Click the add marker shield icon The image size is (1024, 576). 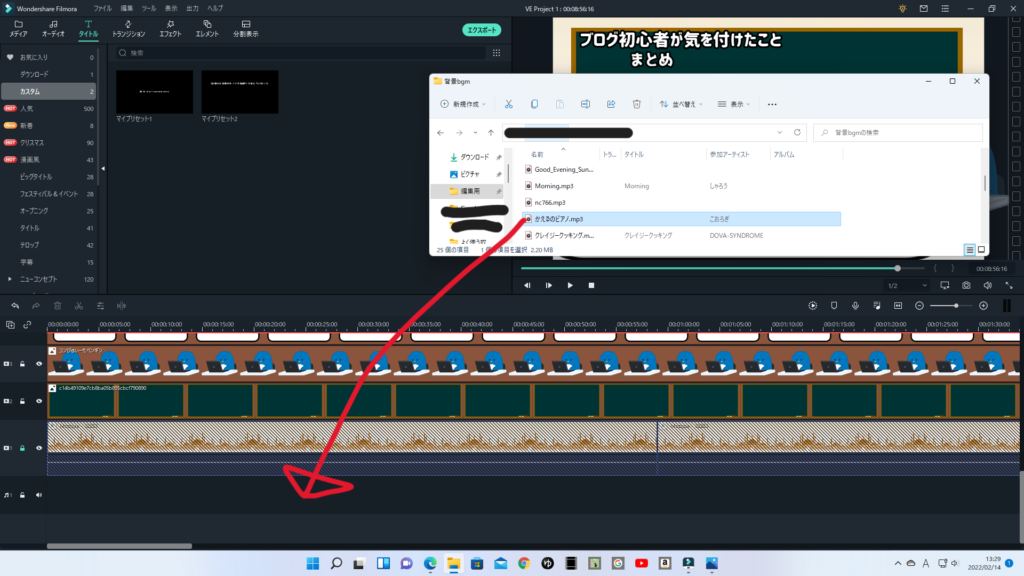coord(834,306)
